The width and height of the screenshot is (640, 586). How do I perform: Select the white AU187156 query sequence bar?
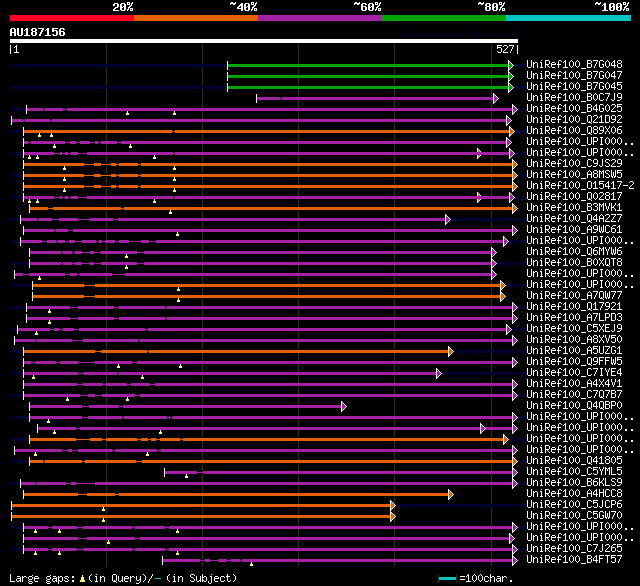[264, 41]
